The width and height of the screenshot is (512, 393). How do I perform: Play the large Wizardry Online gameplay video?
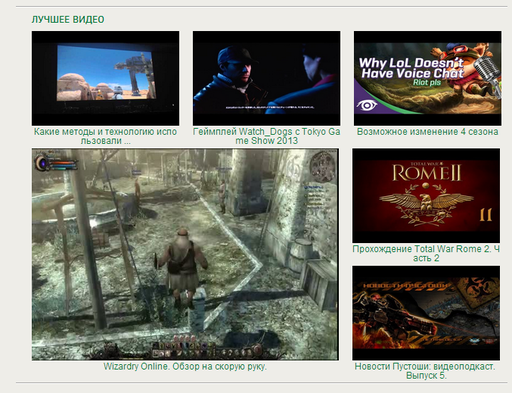pos(185,254)
